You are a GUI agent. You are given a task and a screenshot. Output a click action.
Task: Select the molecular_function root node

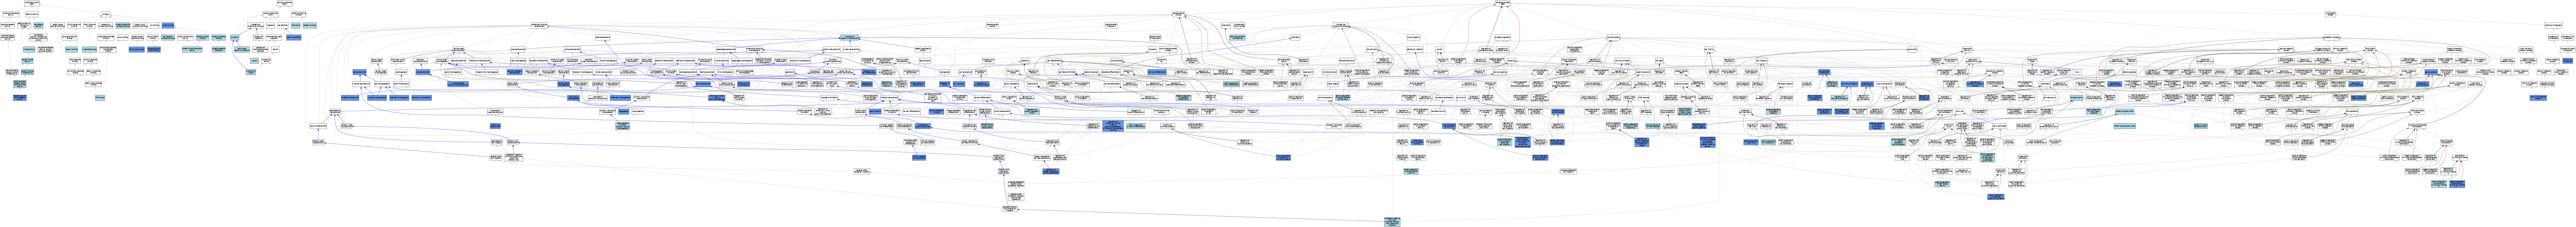tap(32, 3)
